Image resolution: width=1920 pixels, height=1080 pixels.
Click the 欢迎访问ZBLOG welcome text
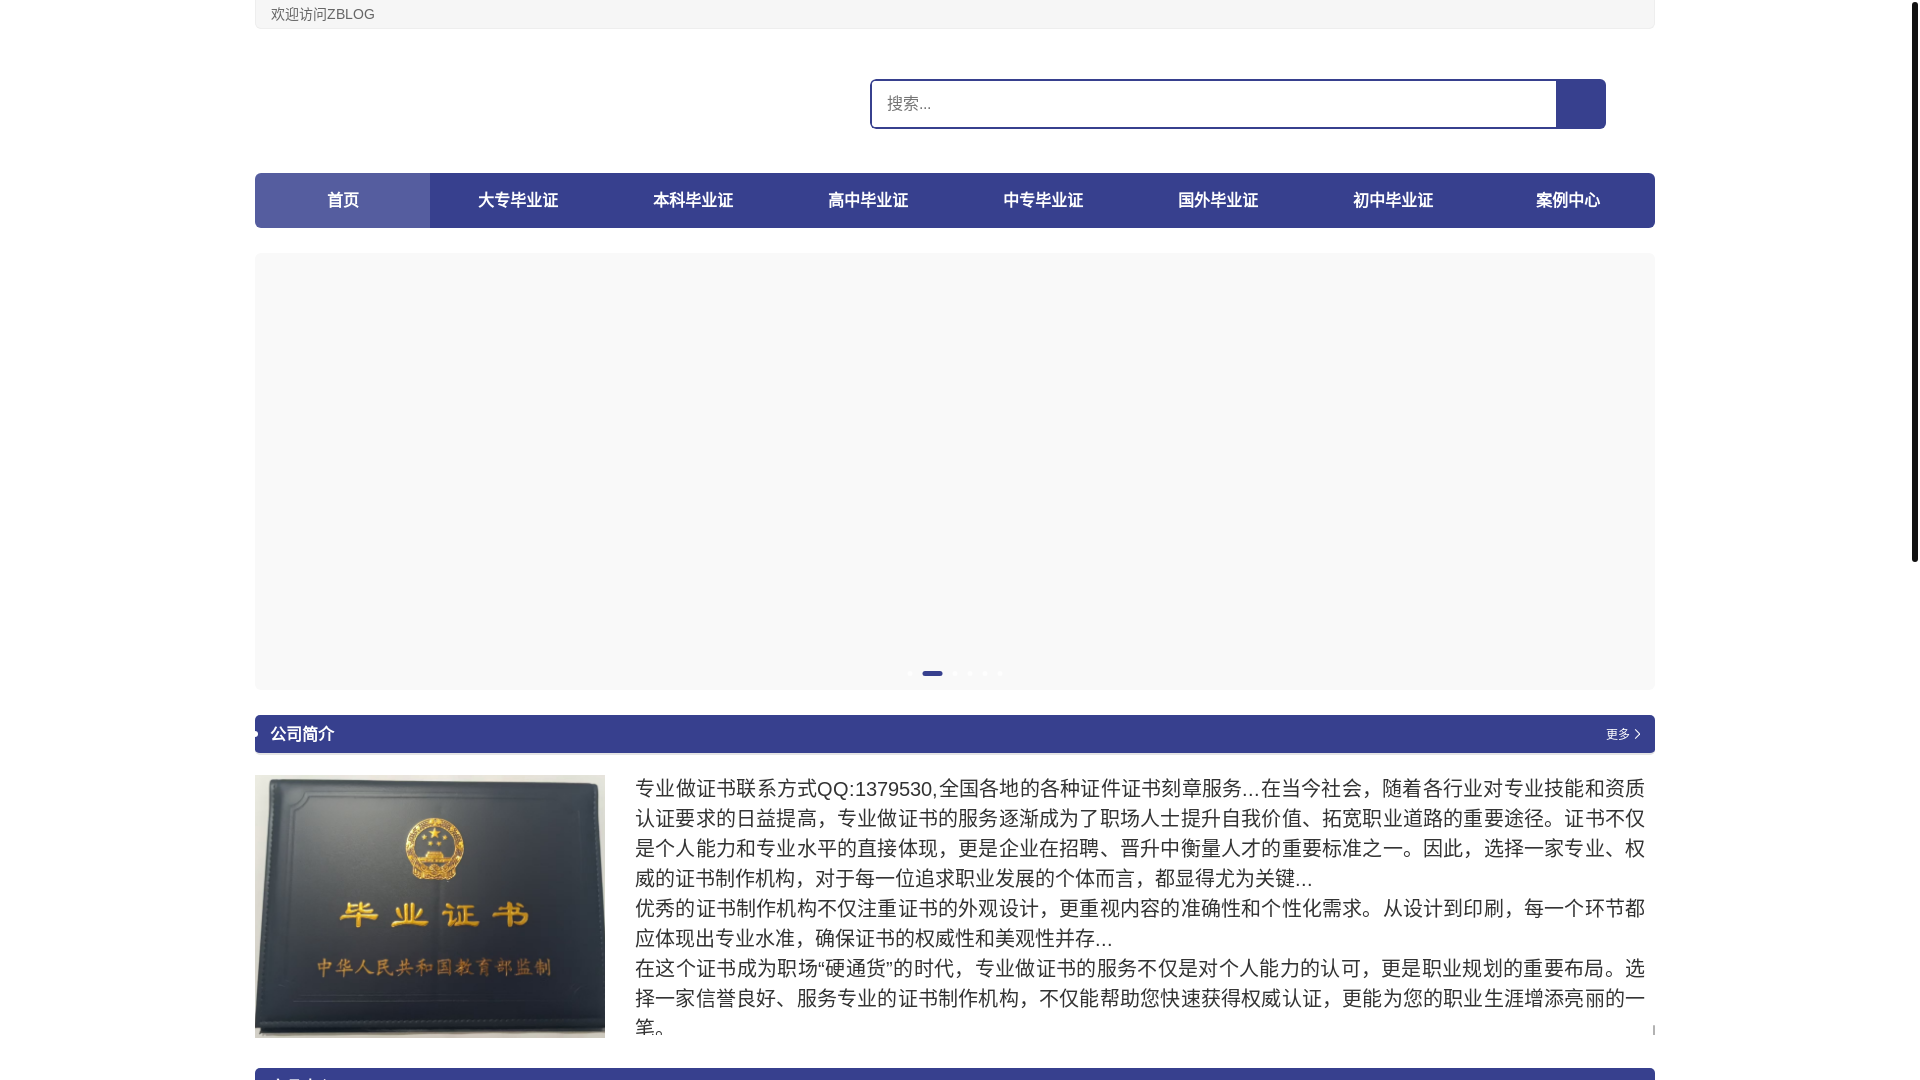click(x=322, y=14)
